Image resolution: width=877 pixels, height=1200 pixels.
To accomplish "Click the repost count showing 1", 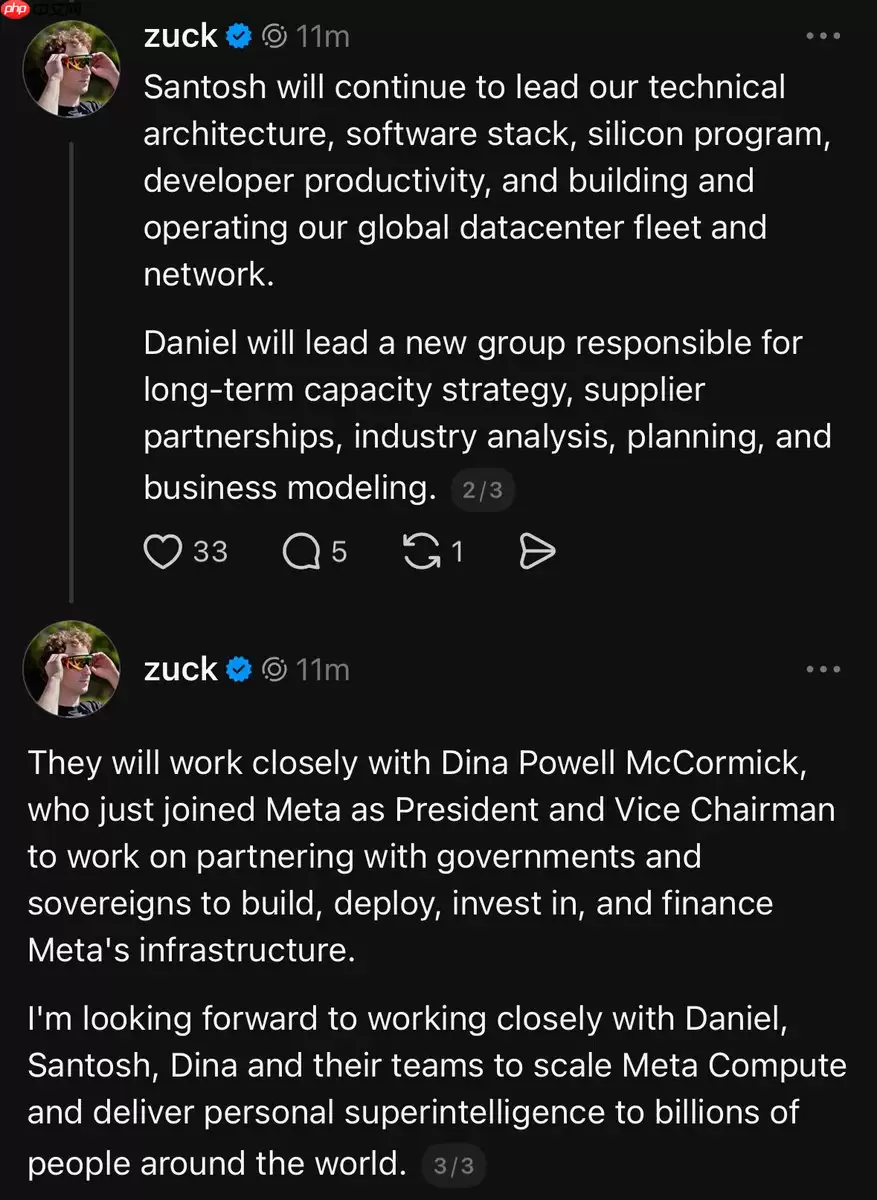I will (456, 551).
